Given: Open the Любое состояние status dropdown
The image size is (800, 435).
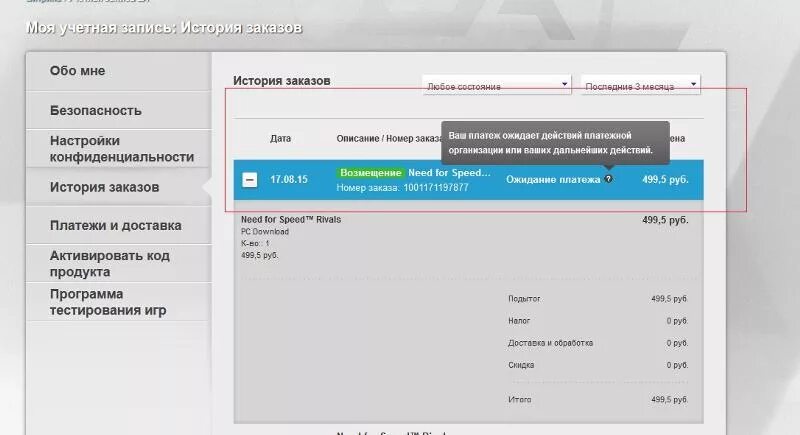Looking at the screenshot, I should (x=496, y=85).
